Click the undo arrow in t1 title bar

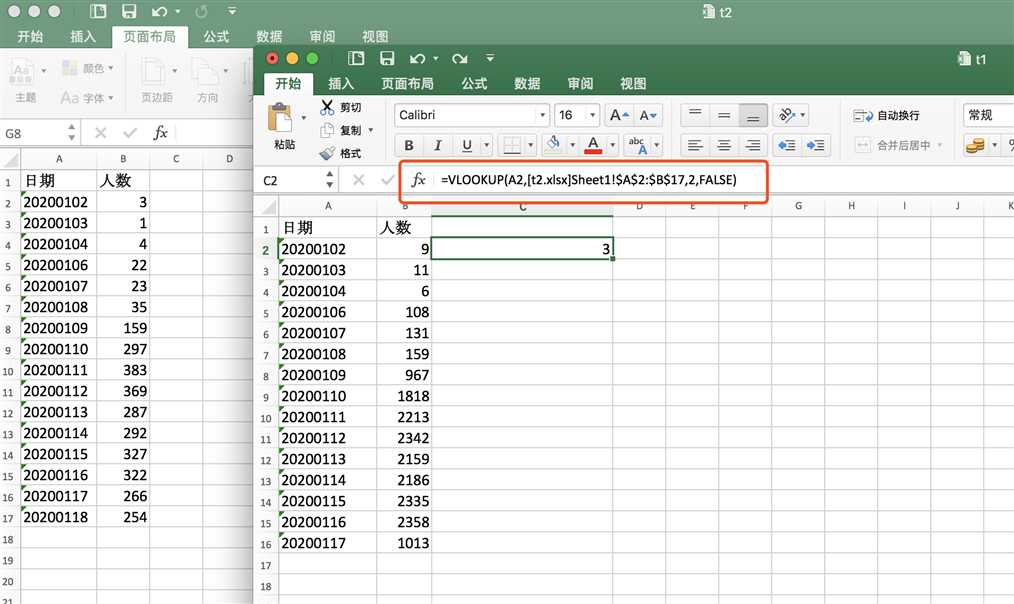click(x=417, y=59)
